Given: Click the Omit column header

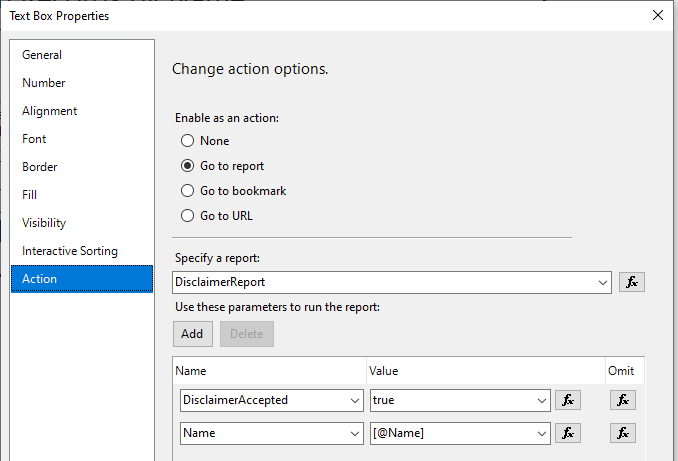Looking at the screenshot, I should [624, 371].
